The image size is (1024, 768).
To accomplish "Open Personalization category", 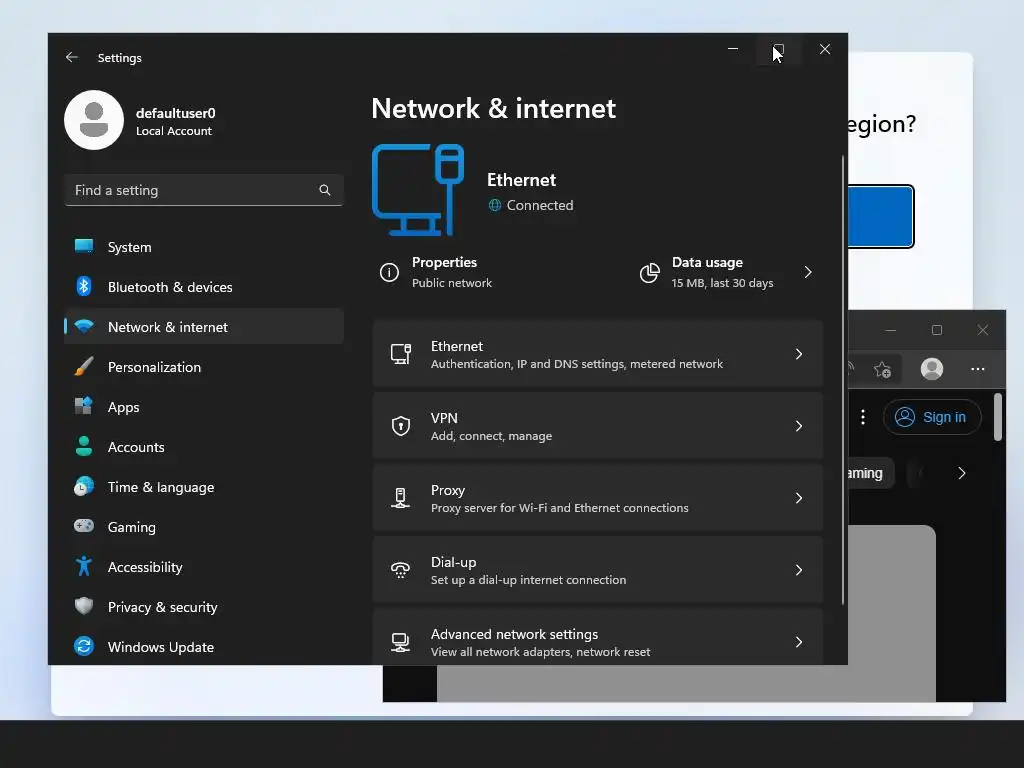I will 204,367.
